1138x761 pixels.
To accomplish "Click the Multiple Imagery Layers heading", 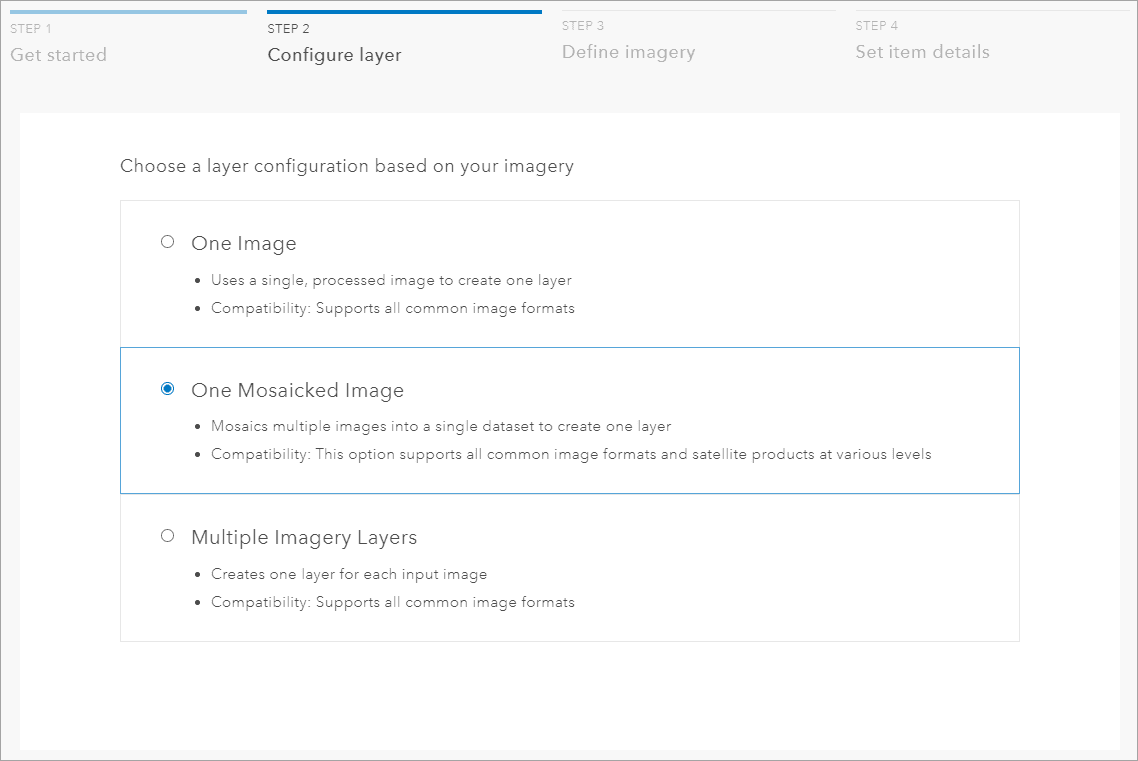I will click(304, 537).
